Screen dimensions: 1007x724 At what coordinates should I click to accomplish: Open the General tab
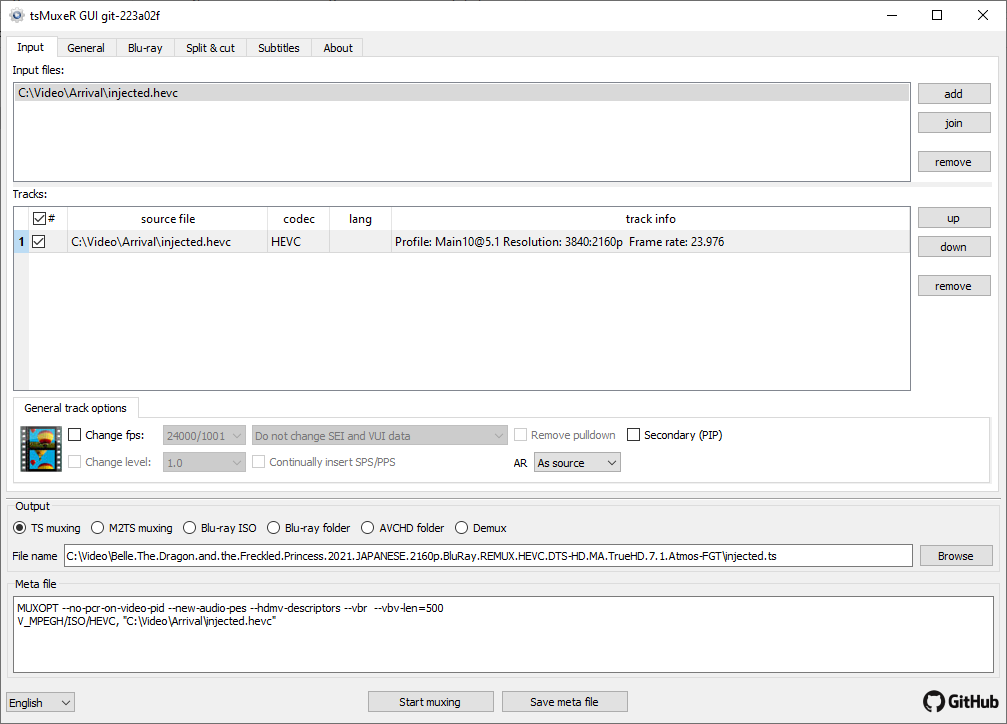(x=86, y=48)
